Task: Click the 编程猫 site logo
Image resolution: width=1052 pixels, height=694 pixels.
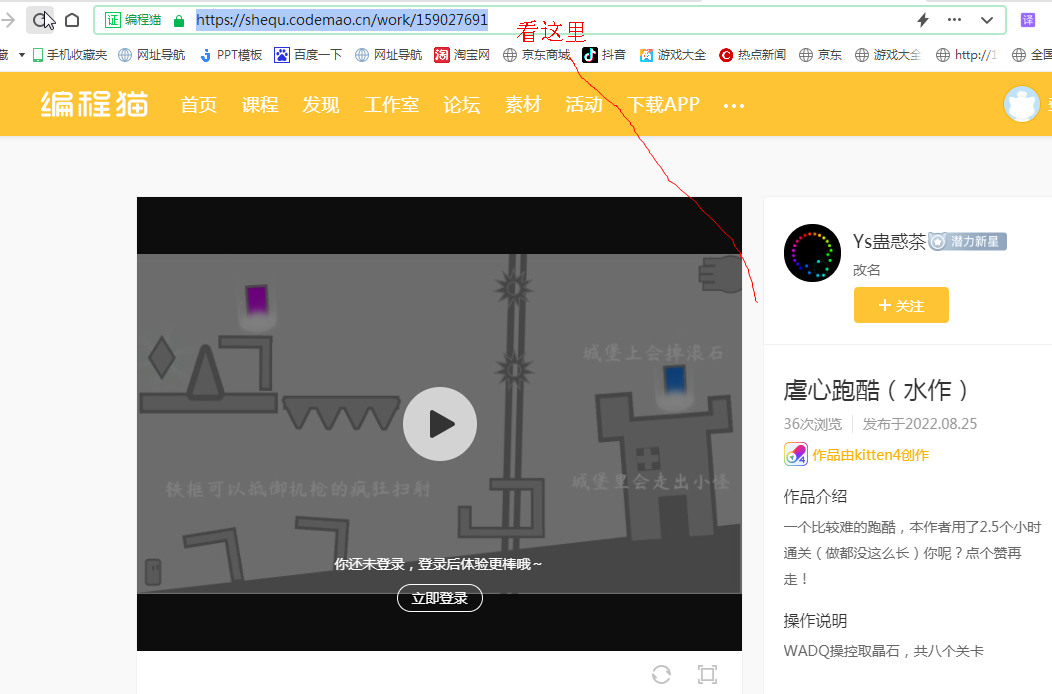Action: (x=95, y=104)
